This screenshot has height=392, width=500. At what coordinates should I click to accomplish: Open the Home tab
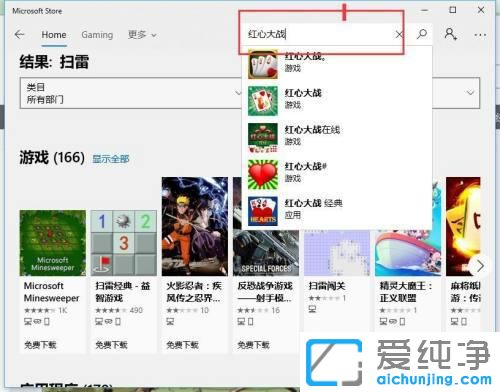click(54, 35)
